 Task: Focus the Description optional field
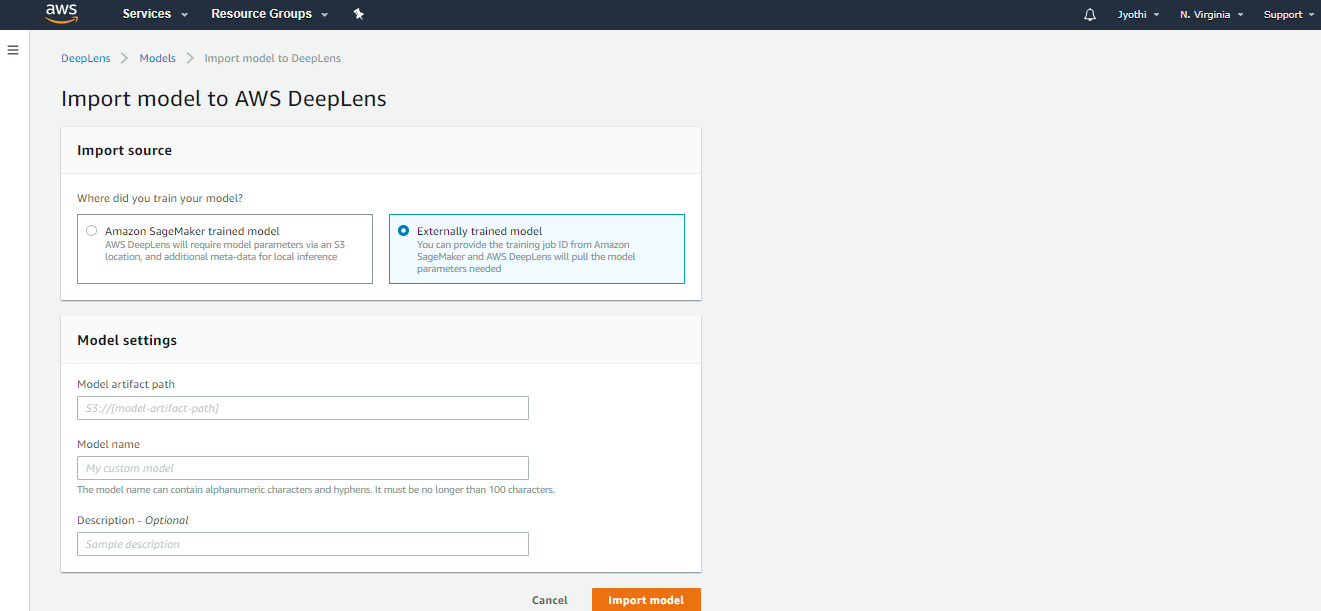tap(303, 544)
